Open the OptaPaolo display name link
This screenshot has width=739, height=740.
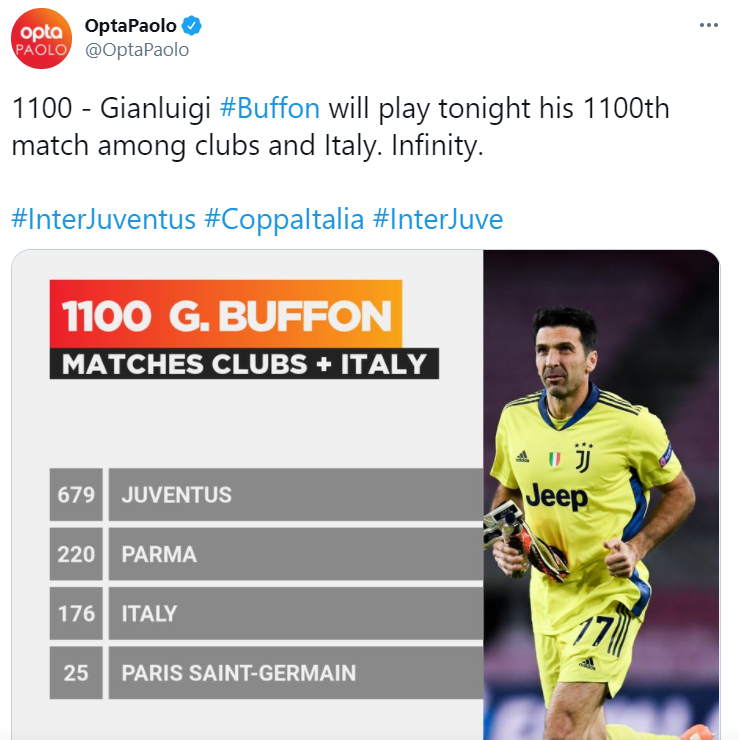point(131,26)
